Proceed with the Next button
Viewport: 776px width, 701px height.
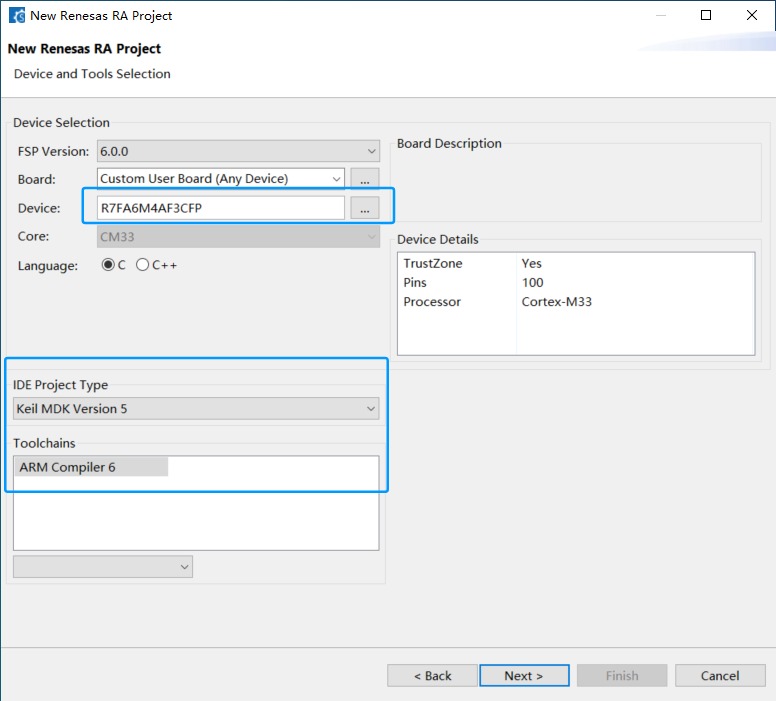click(x=524, y=675)
